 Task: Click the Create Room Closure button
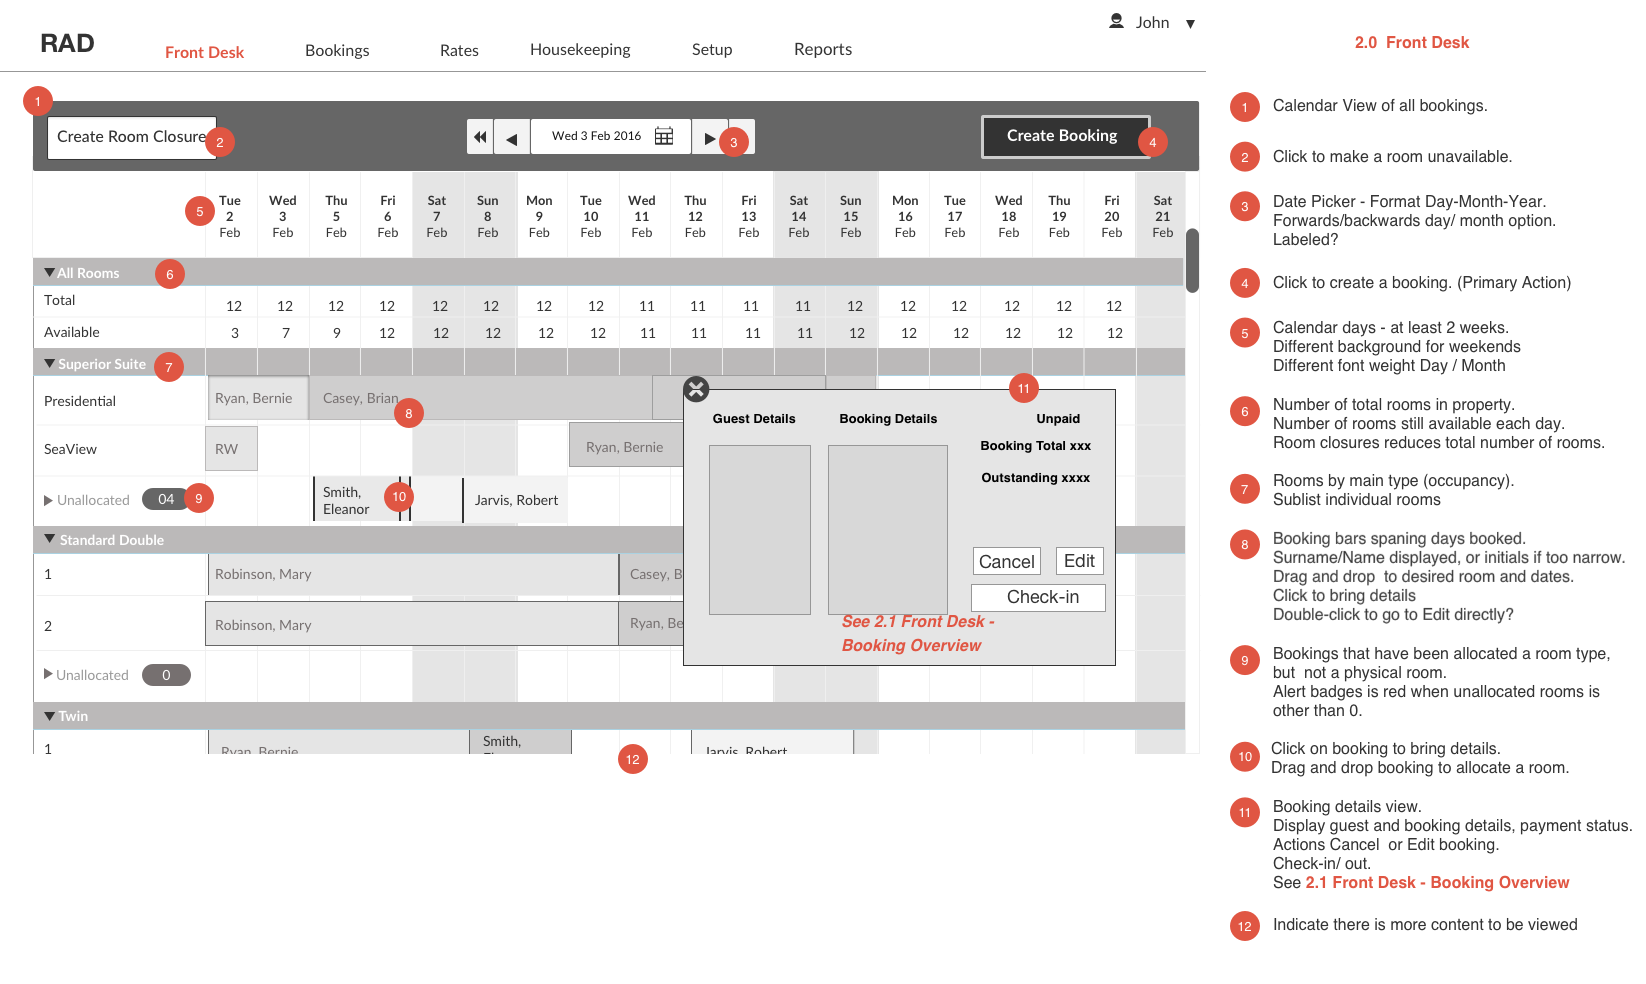coord(131,137)
